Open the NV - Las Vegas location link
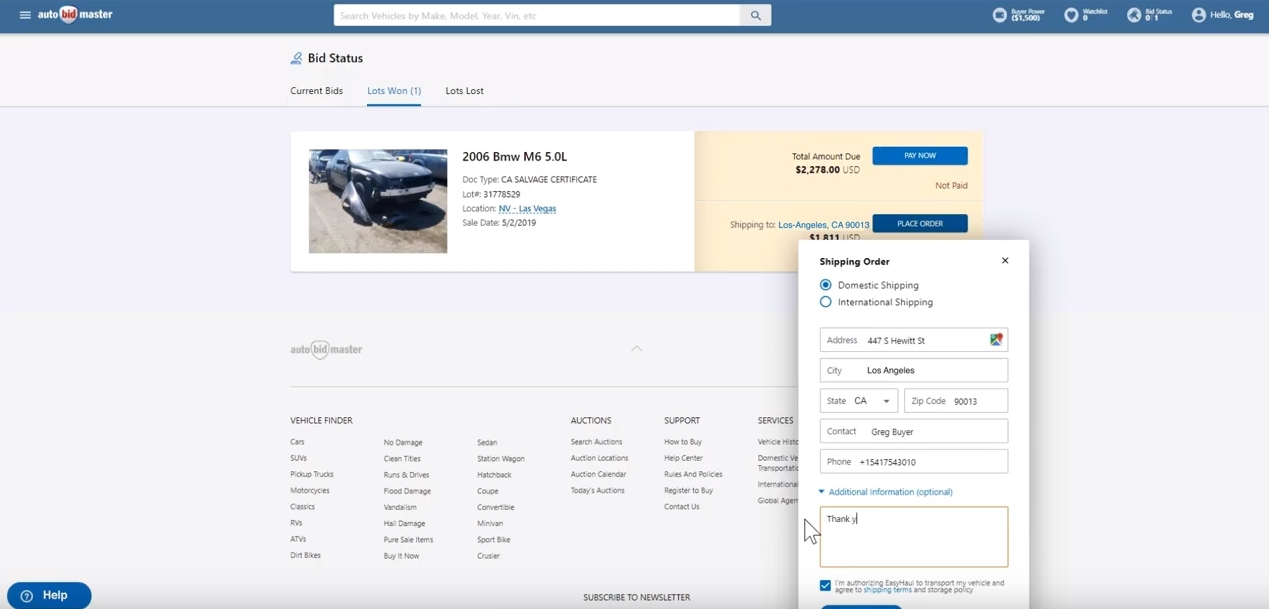 [527, 209]
